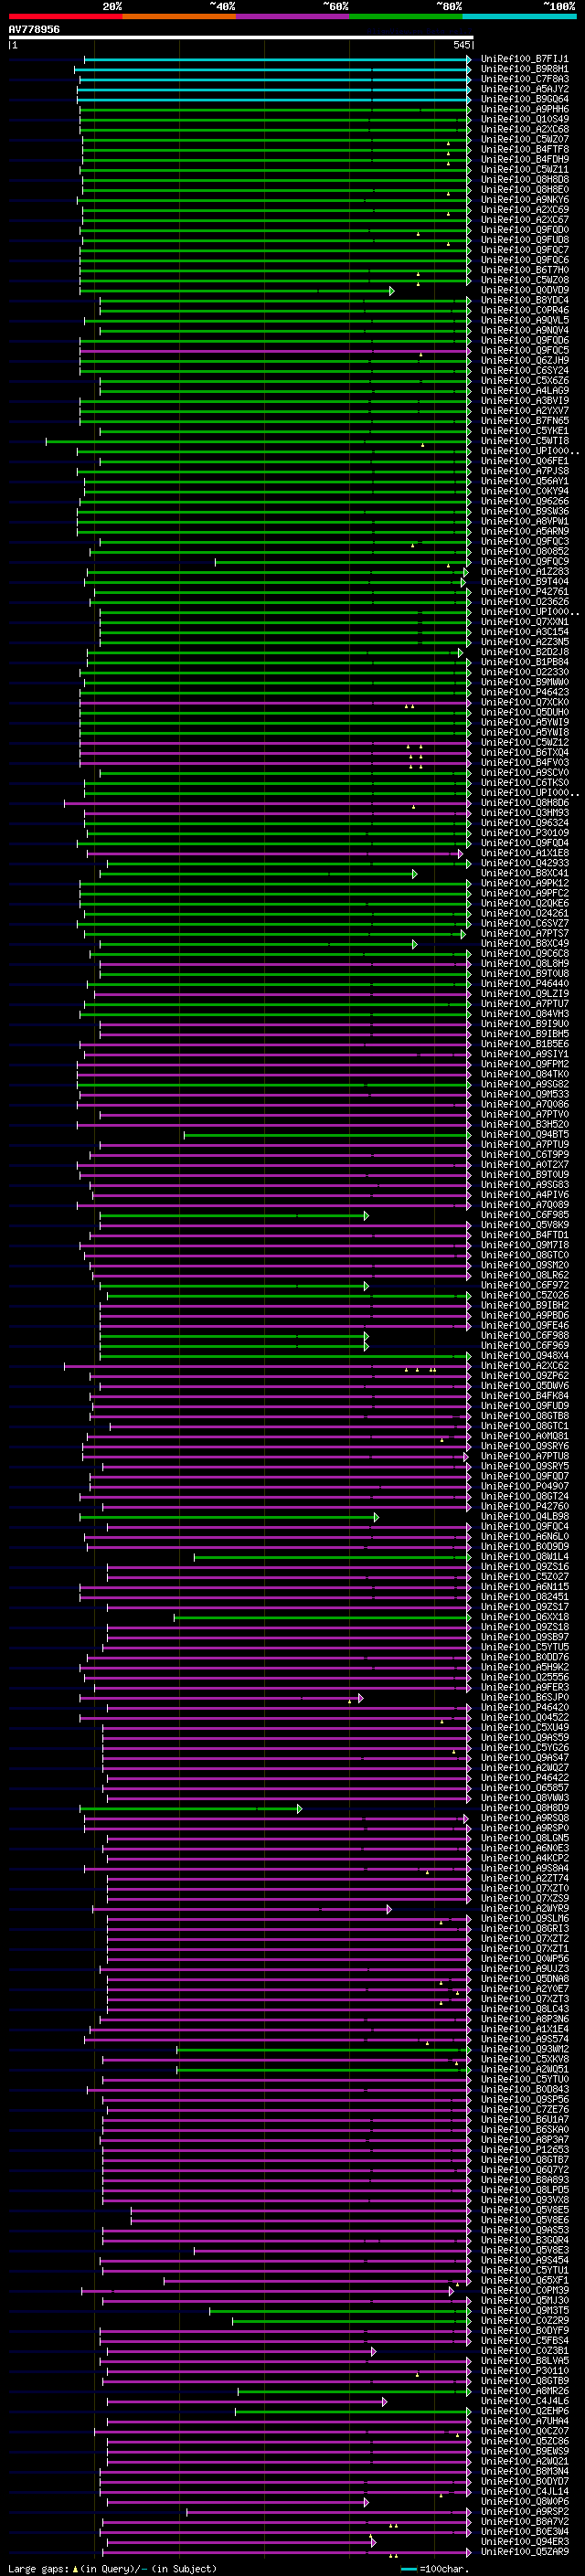
Task: Select the UniRef100_P04907 label
Action: [524, 1486]
